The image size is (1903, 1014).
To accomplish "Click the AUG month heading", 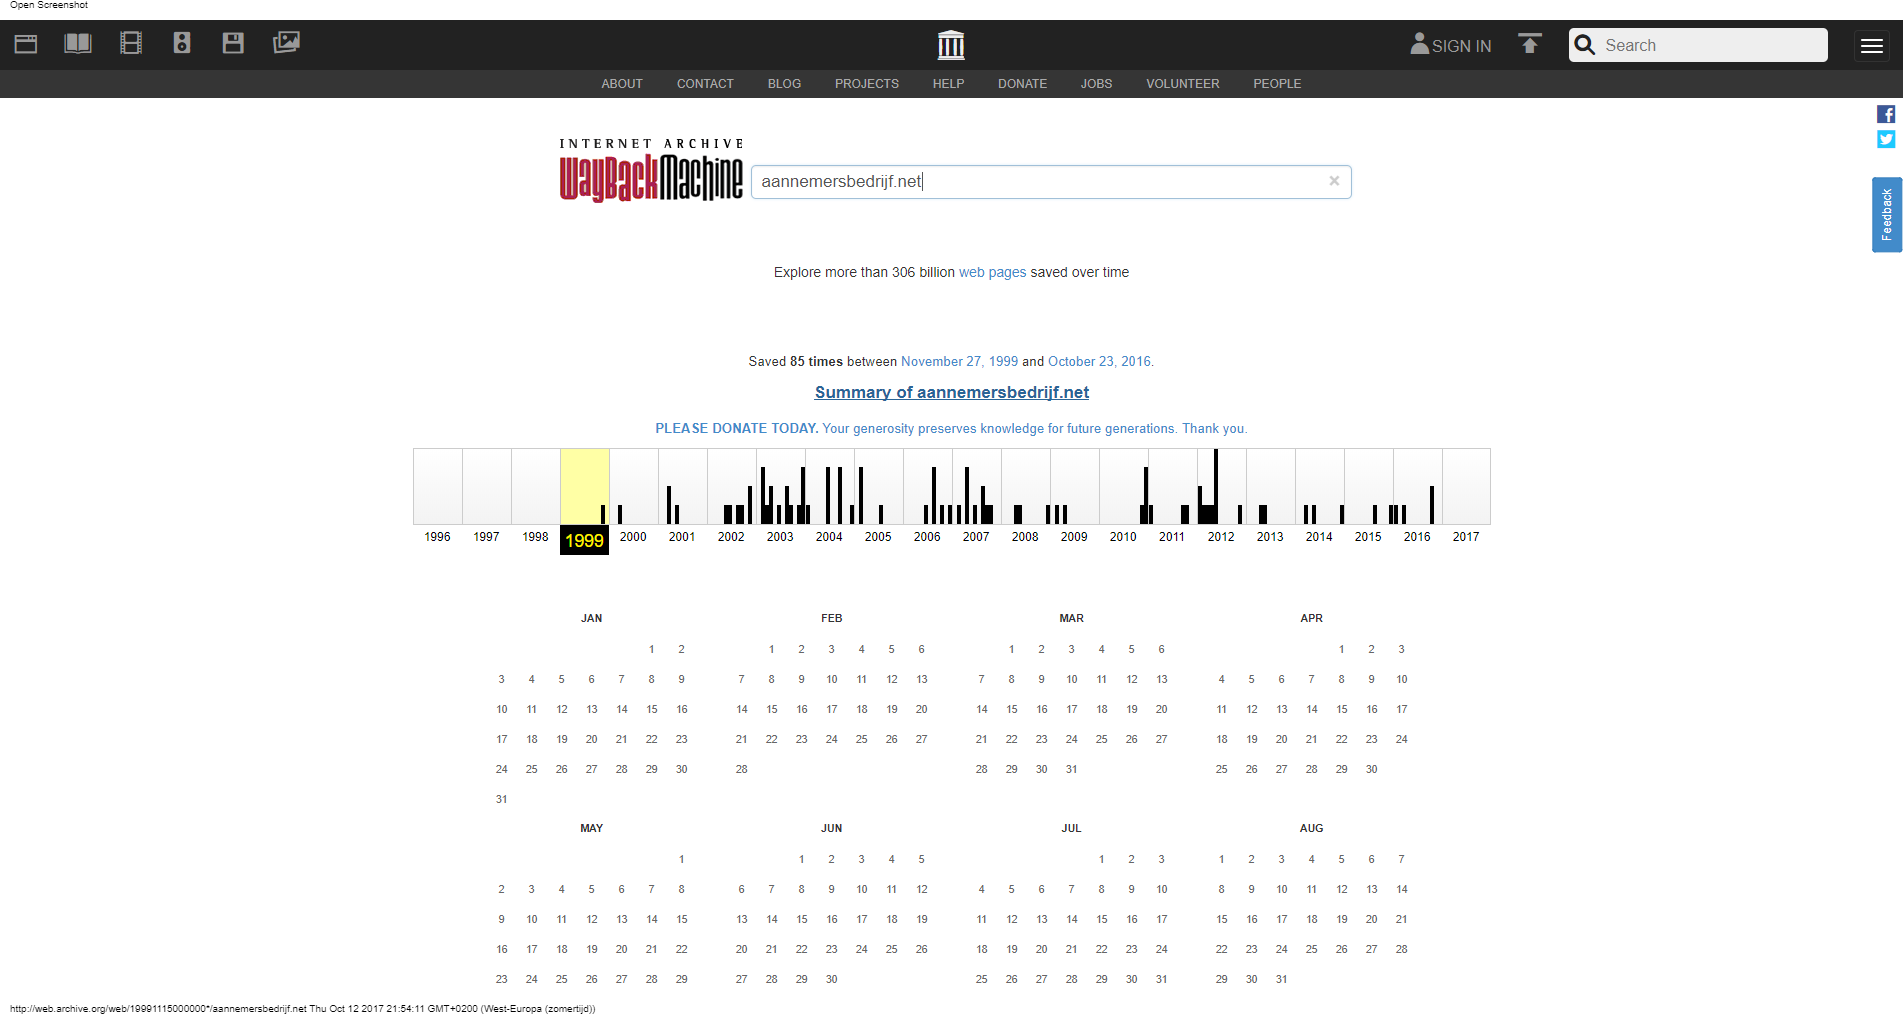I will pyautogui.click(x=1311, y=828).
